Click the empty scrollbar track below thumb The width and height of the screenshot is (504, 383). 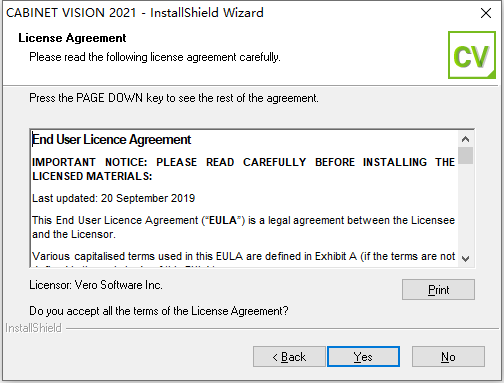(466, 207)
